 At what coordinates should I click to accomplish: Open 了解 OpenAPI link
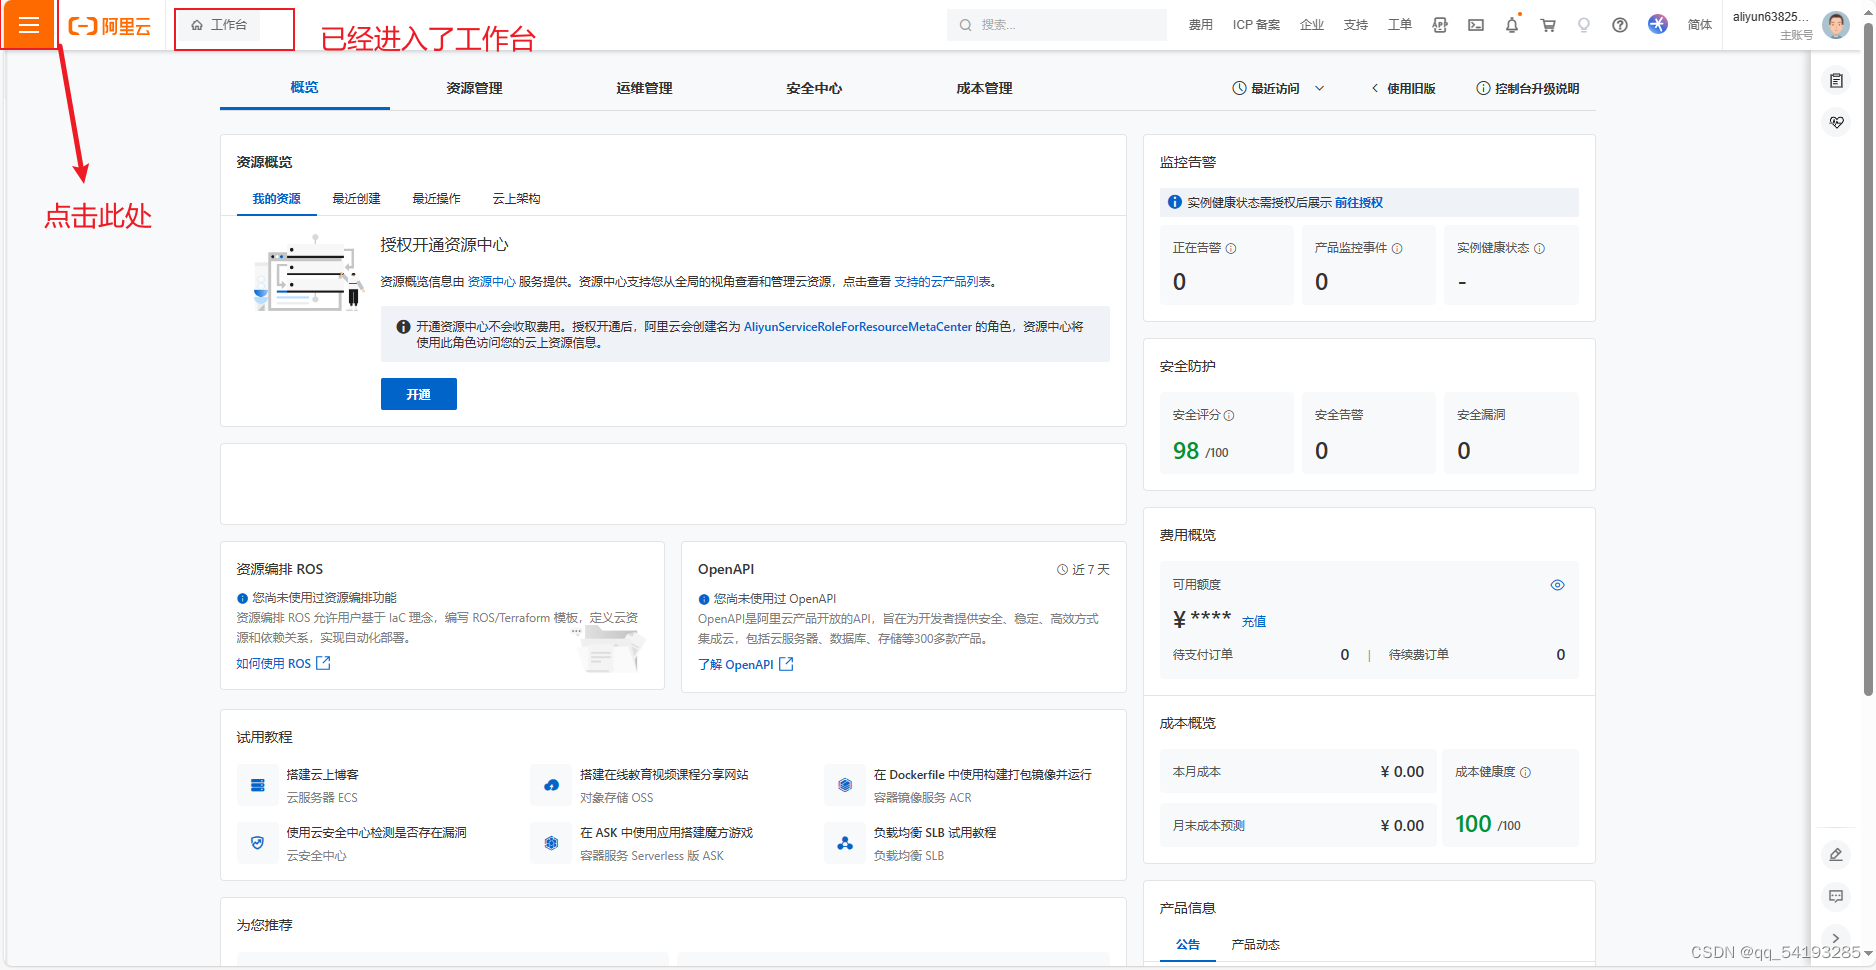point(746,665)
